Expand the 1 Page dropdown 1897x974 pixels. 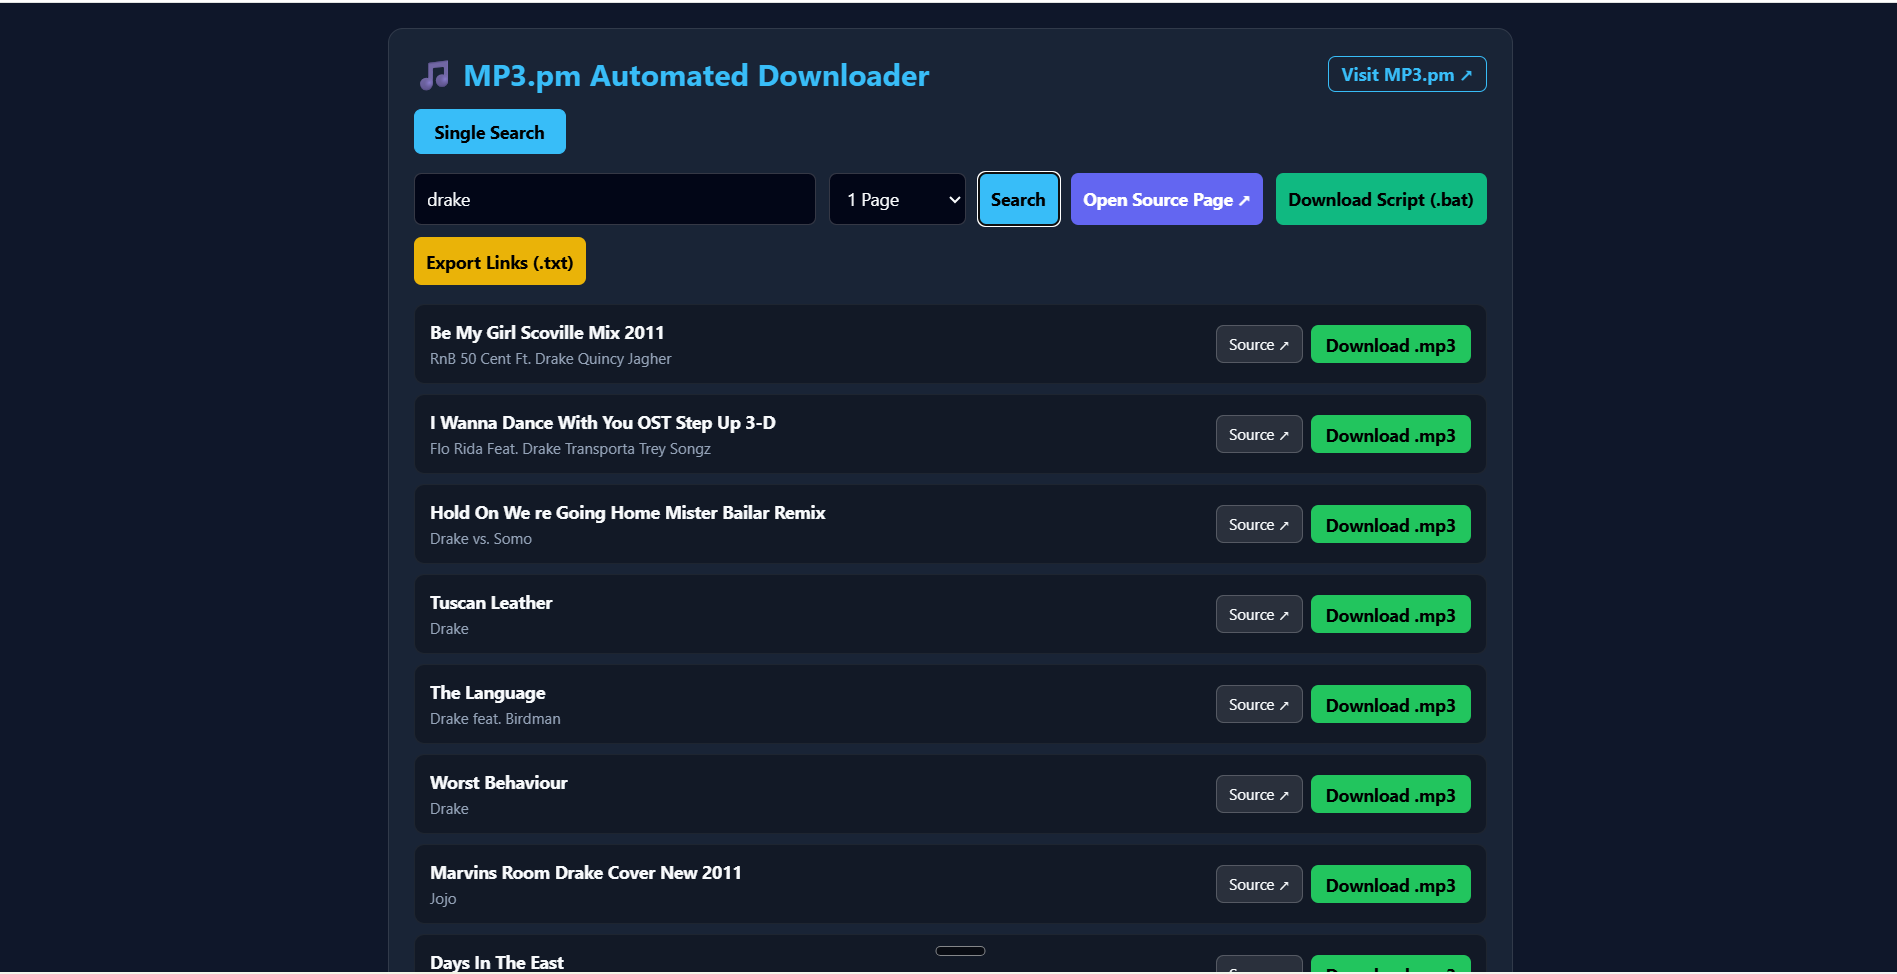click(x=897, y=199)
